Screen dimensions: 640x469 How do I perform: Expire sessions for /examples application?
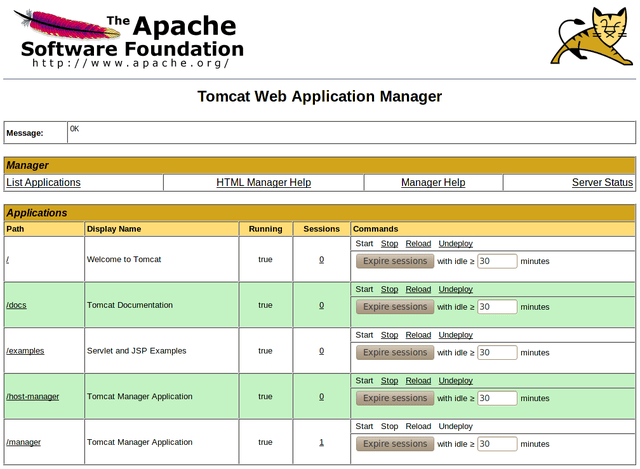tap(395, 353)
